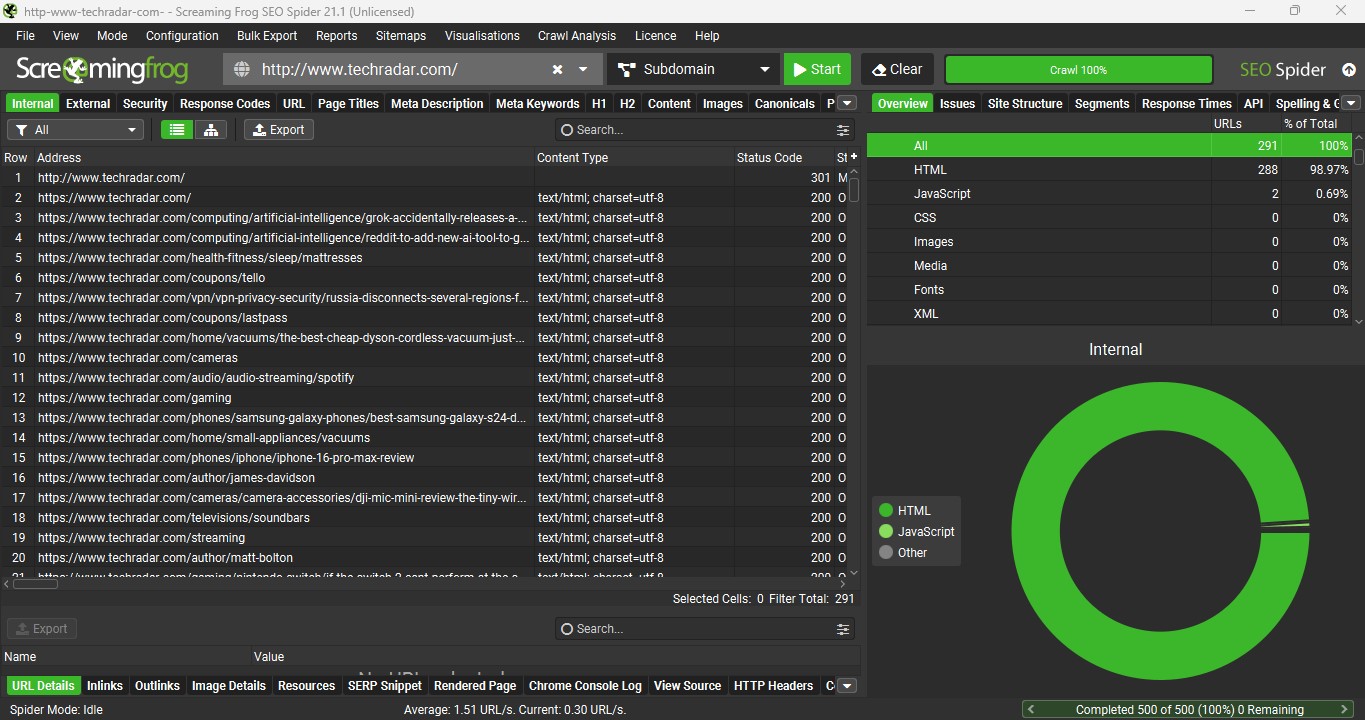
Task: Switch to the Response Codes tab
Action: coord(225,103)
